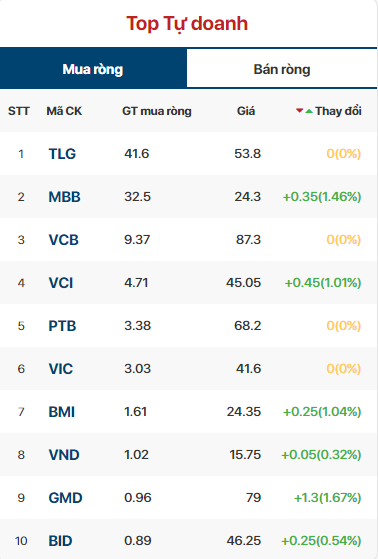Open the BMI stock code

coord(62,412)
